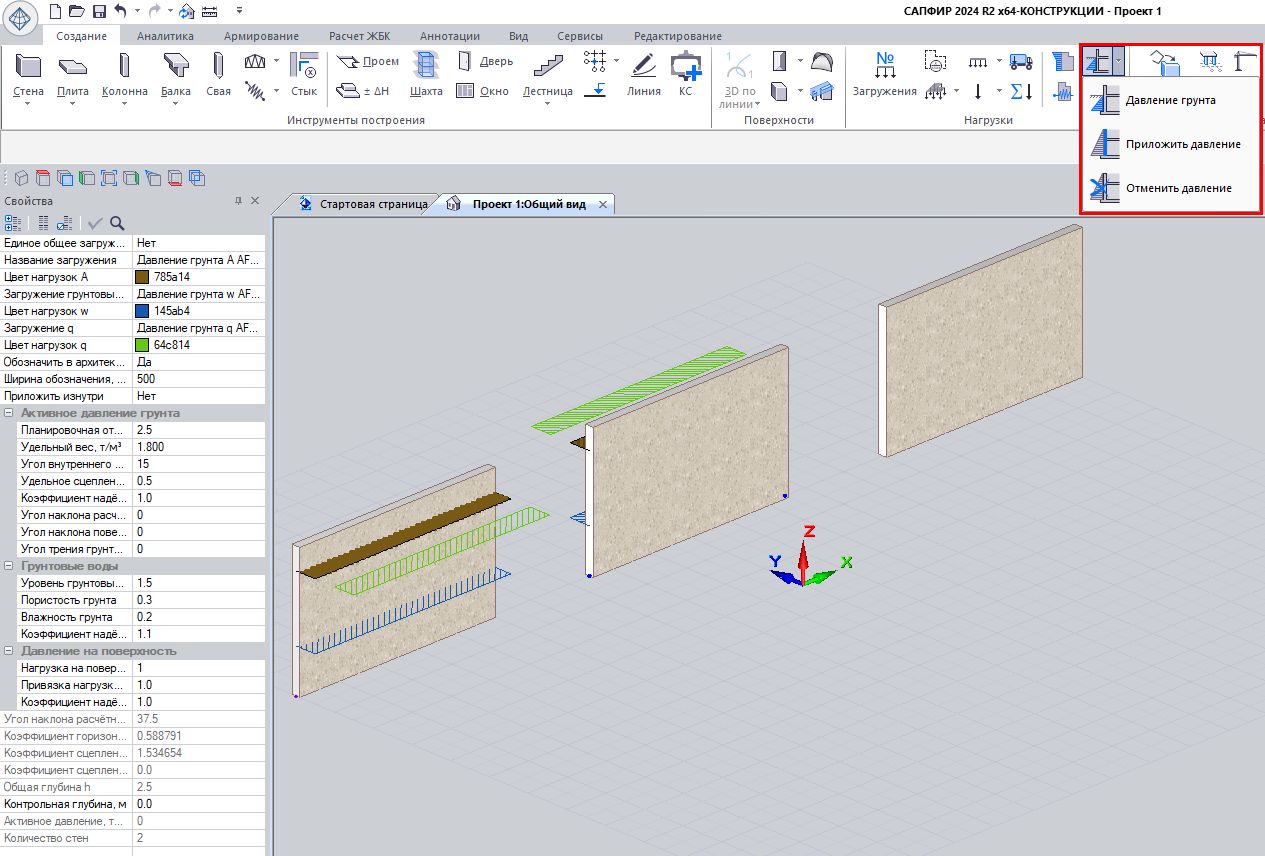Activate the Шахта (shaft) tool
1265x856 pixels.
pyautogui.click(x=426, y=67)
